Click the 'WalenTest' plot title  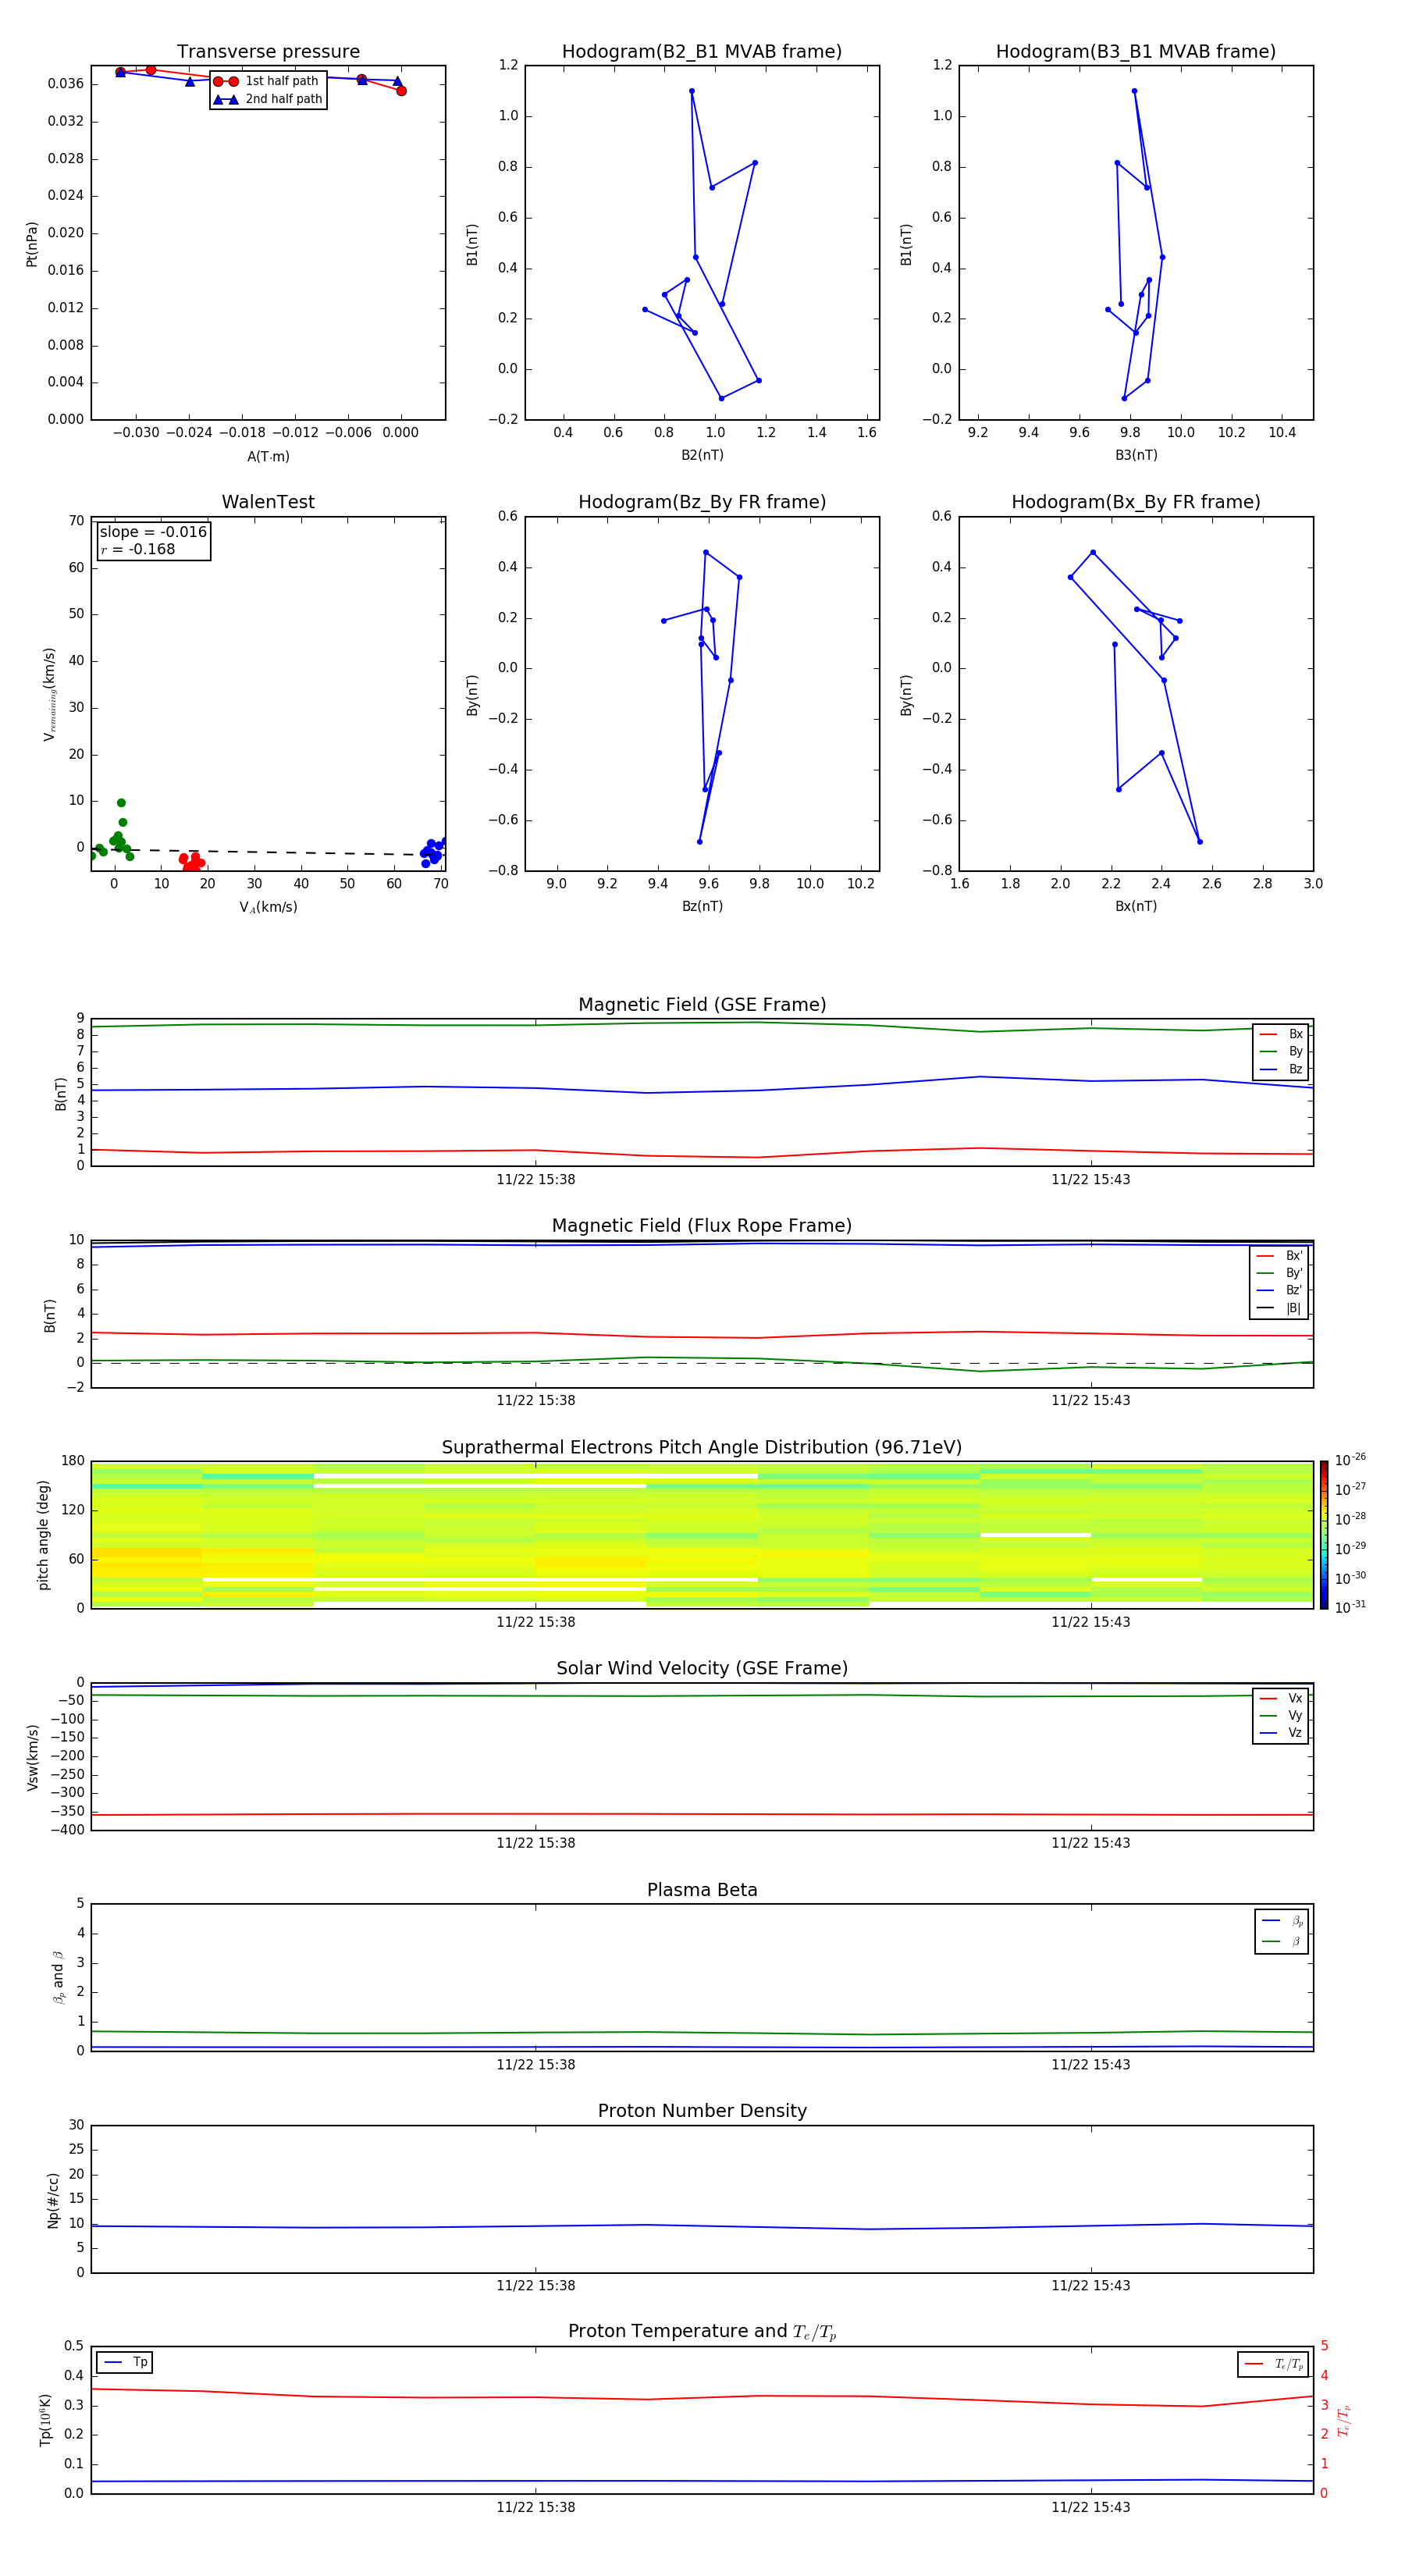(x=268, y=502)
